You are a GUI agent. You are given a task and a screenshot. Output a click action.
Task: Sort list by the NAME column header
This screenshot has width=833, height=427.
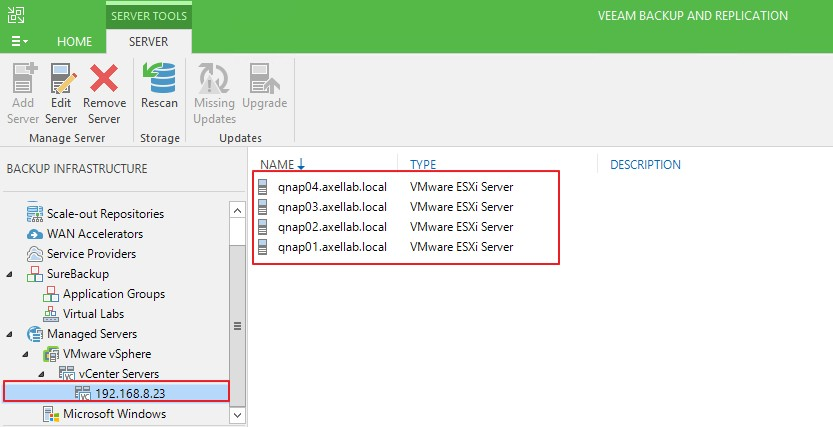pyautogui.click(x=276, y=165)
